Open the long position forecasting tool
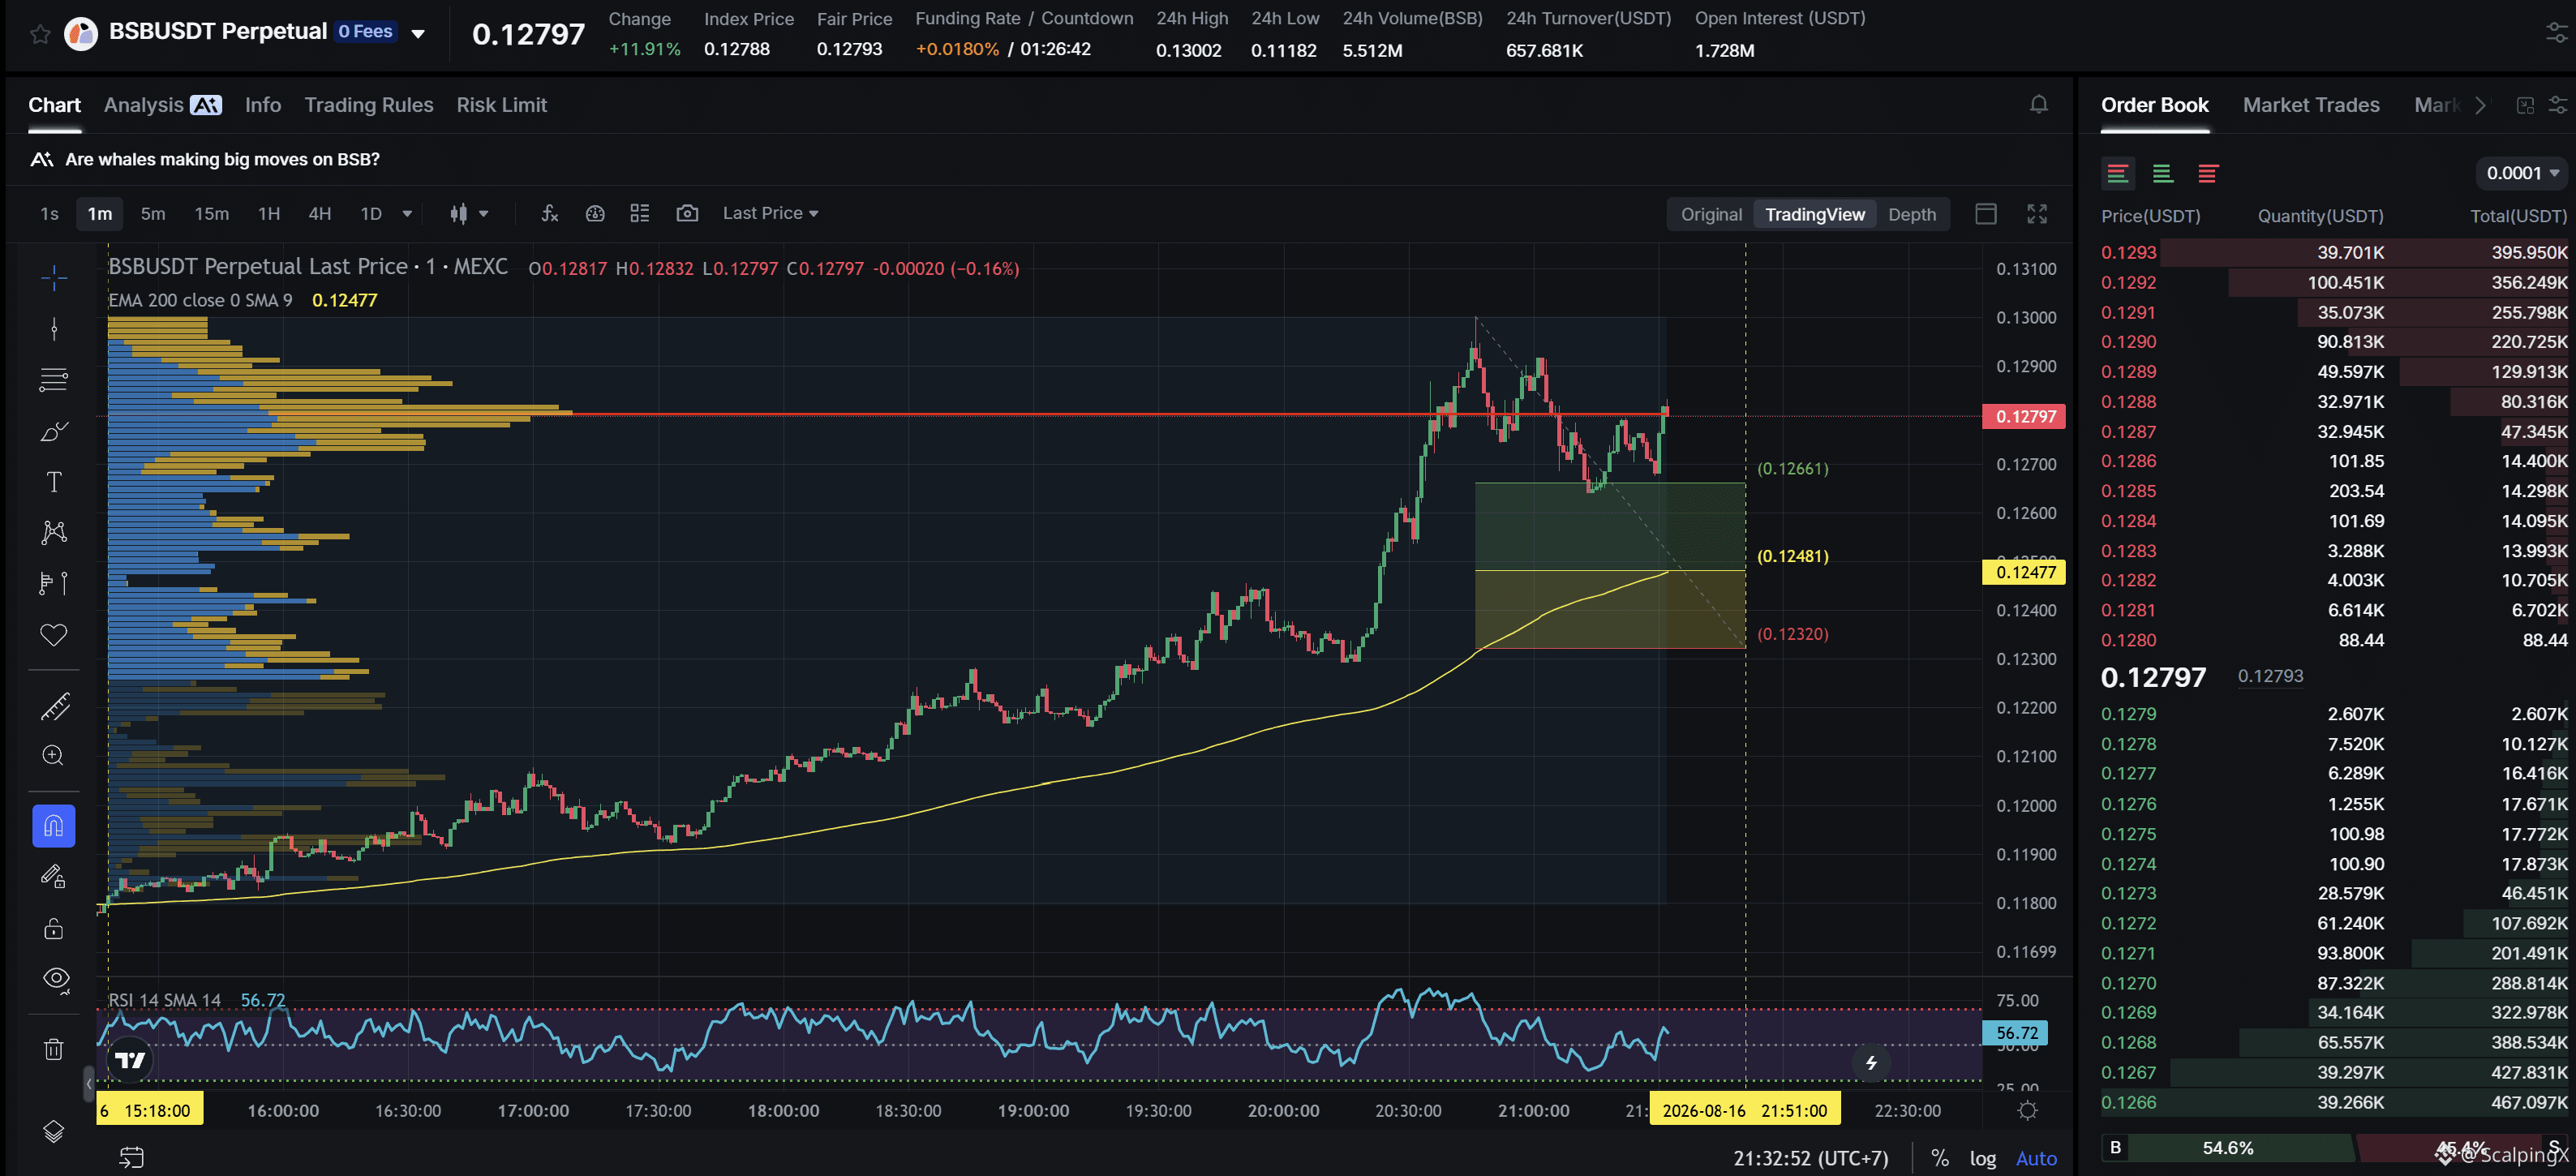Screen dimensions: 2576x1176 tap(54, 583)
